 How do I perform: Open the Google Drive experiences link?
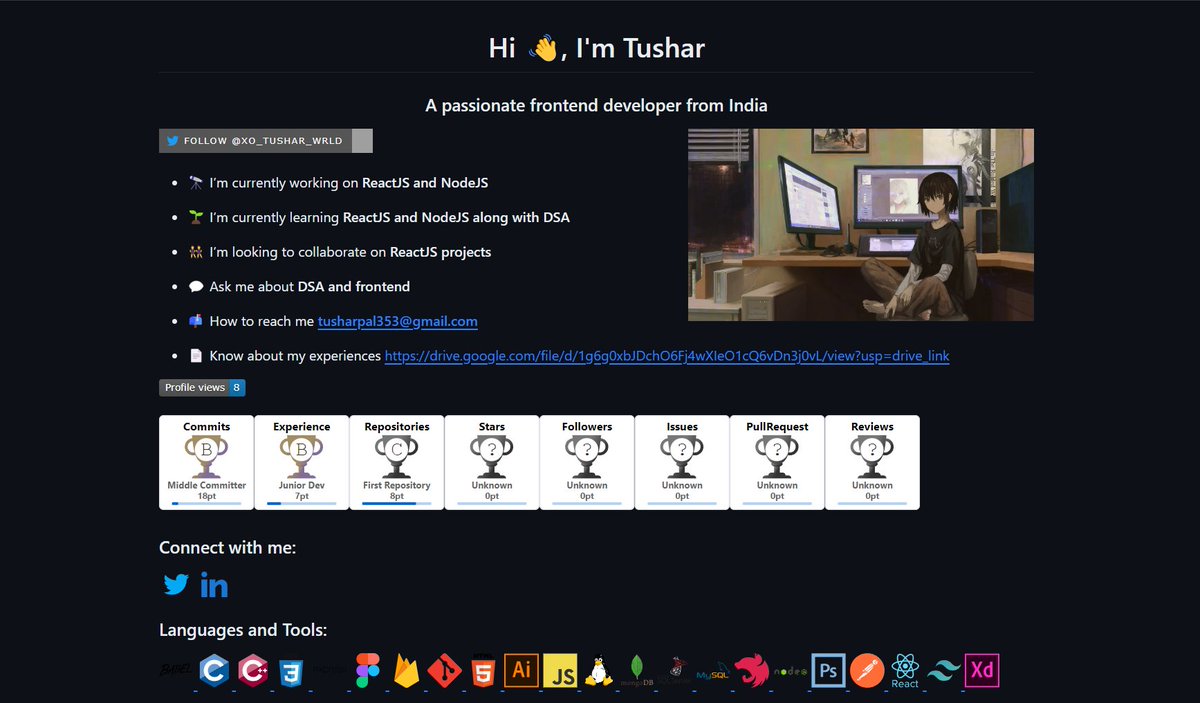tap(667, 356)
